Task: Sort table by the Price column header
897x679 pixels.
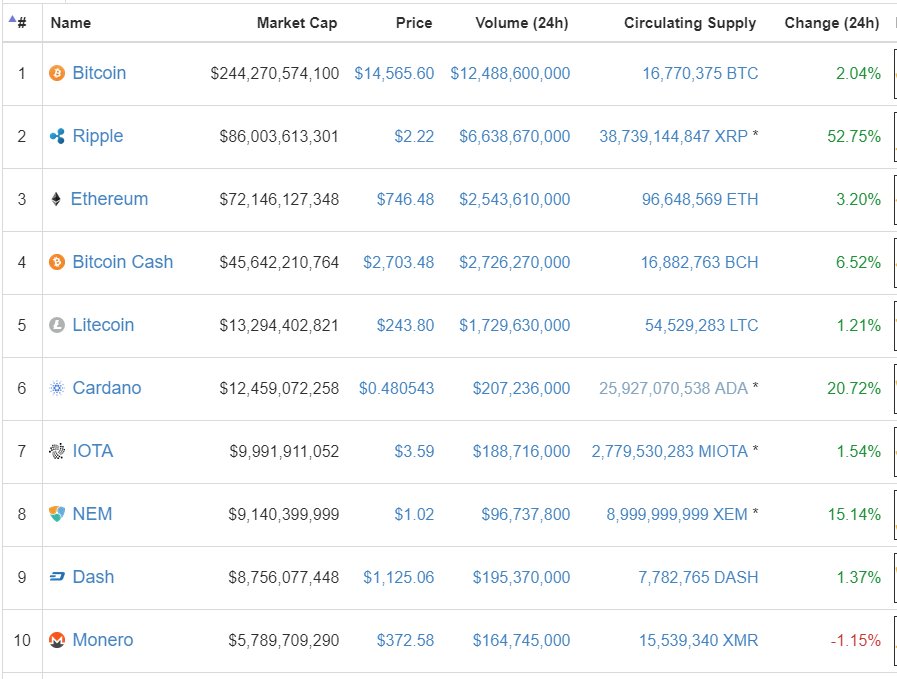Action: (x=414, y=23)
